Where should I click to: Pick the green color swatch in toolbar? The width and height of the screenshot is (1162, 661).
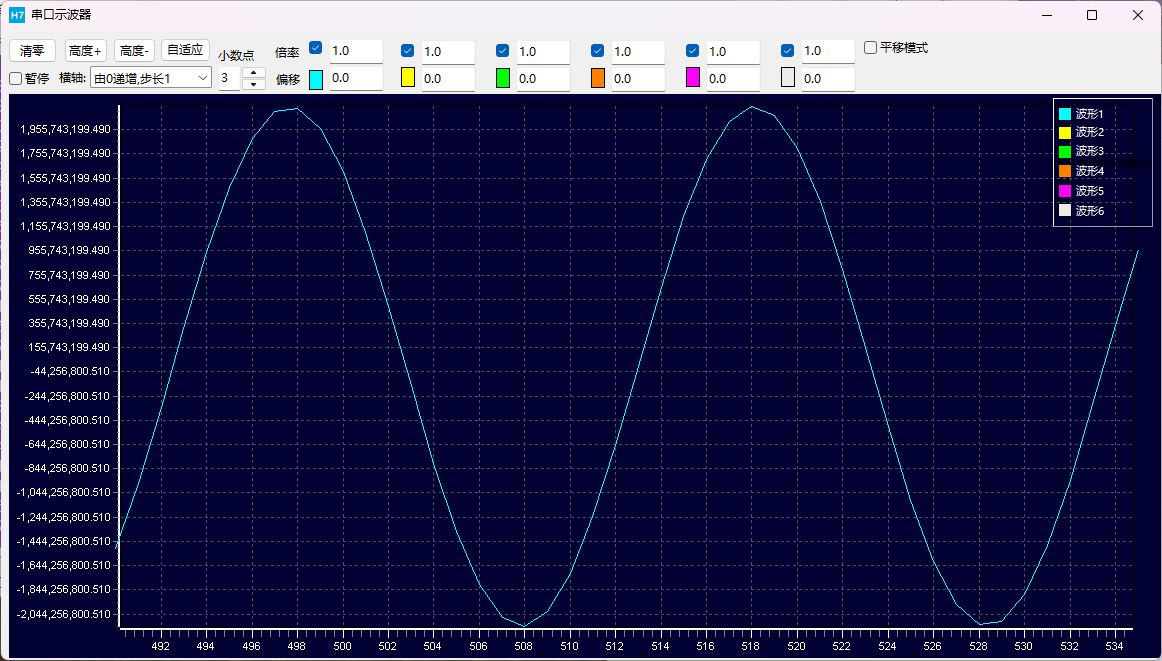point(503,78)
